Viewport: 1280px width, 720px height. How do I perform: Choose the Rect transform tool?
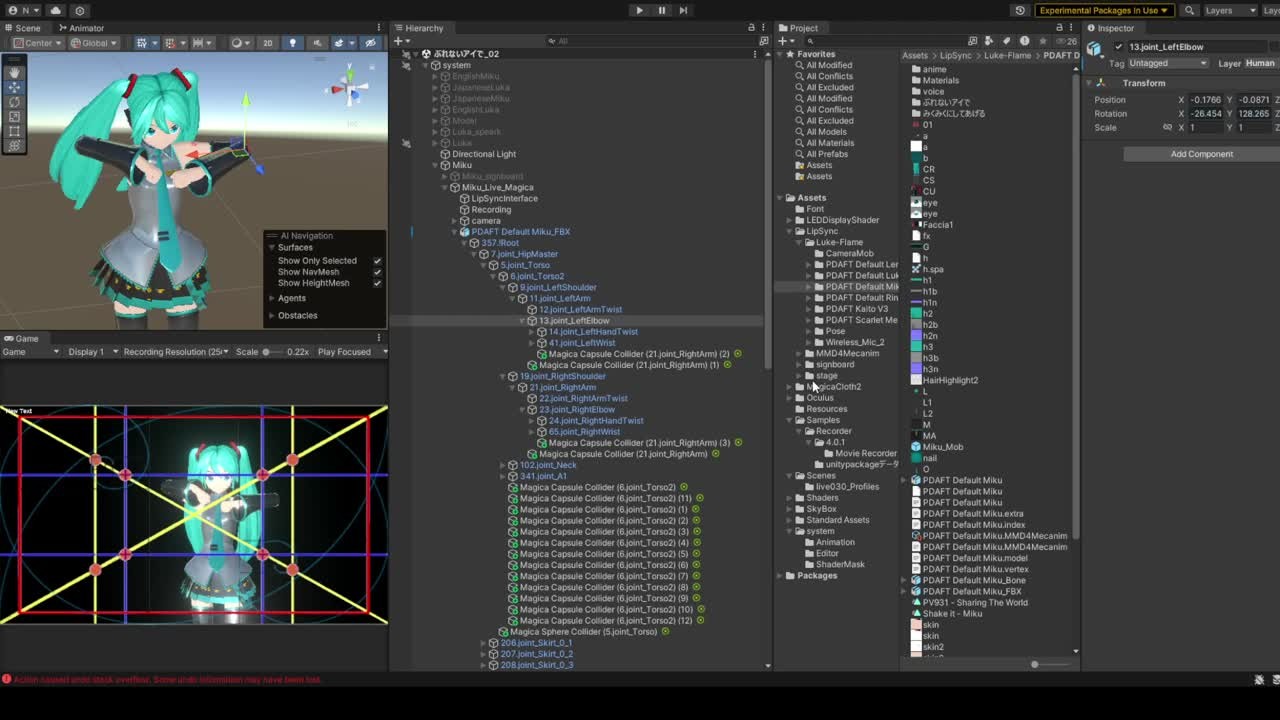14,131
